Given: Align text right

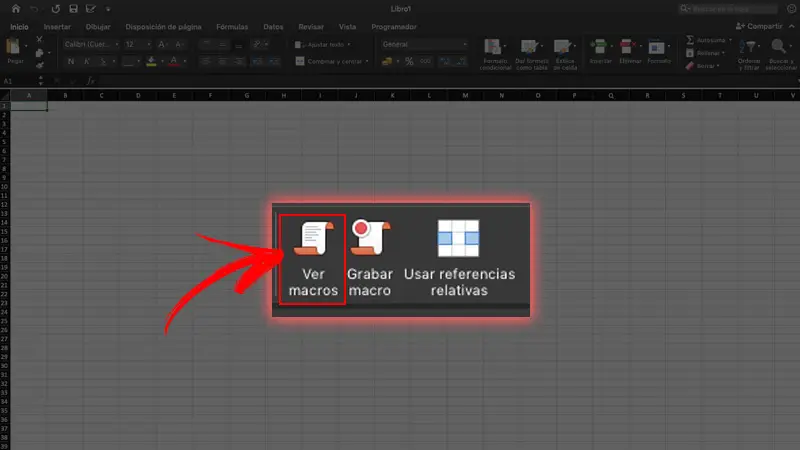Looking at the screenshot, I should coord(239,61).
